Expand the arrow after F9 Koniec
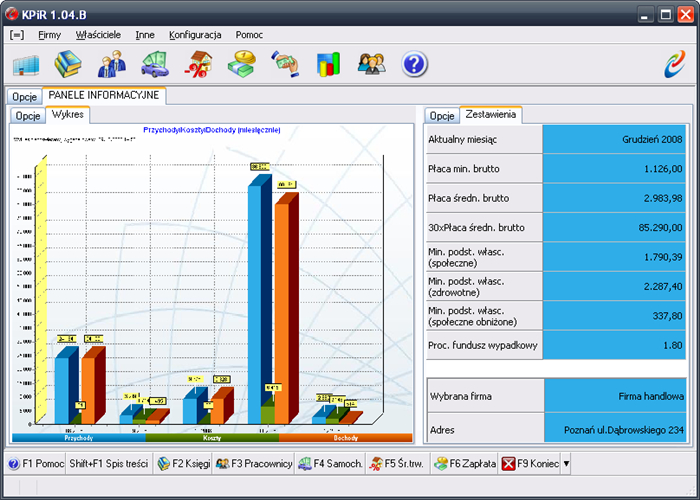The width and height of the screenshot is (700, 500). 567,464
